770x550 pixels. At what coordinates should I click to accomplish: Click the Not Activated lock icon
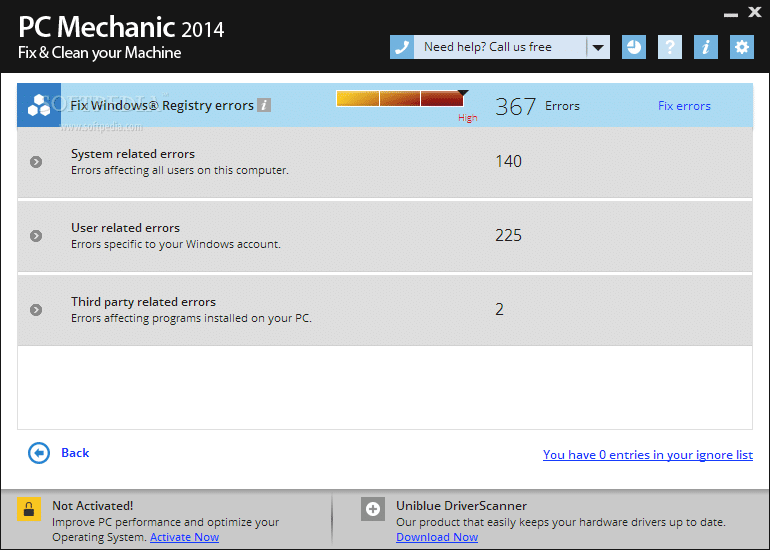pos(29,508)
